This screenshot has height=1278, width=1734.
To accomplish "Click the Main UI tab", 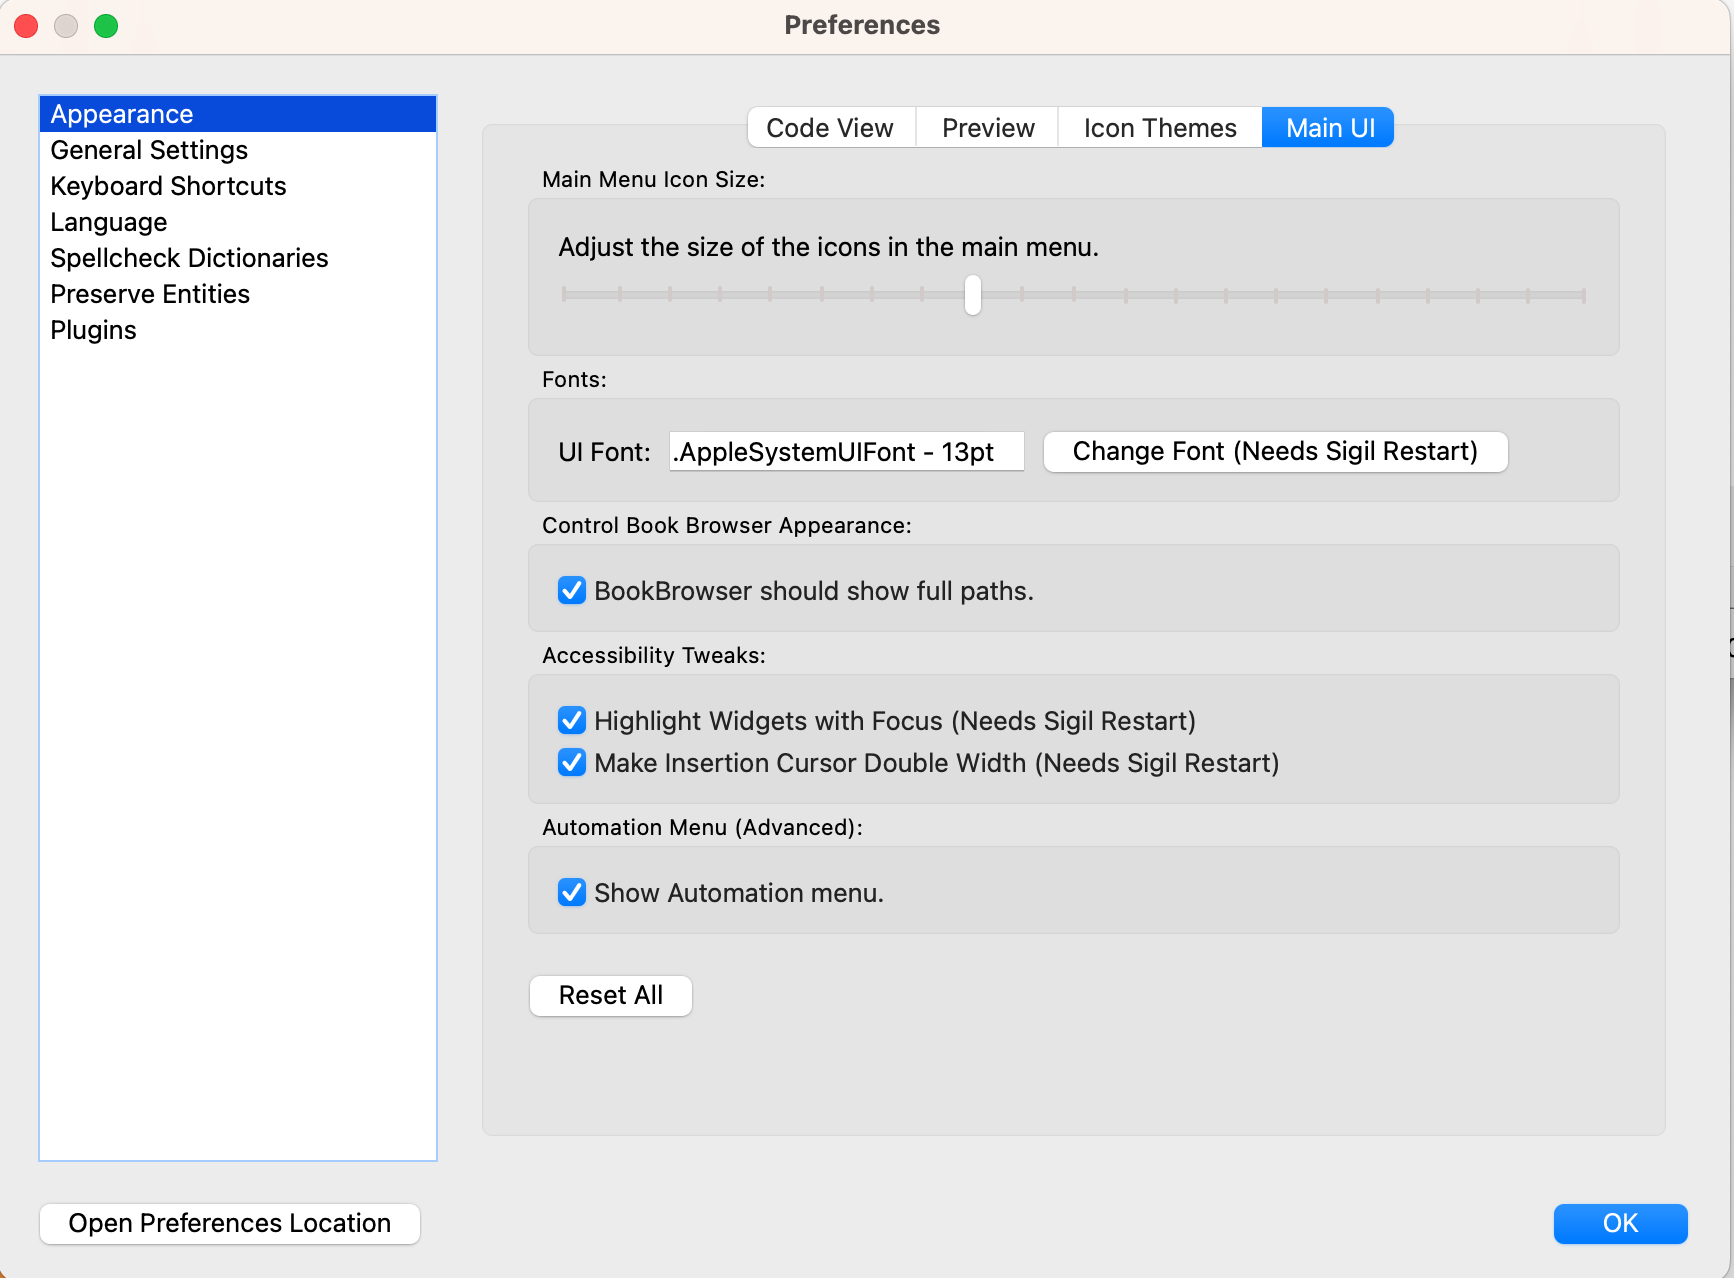I will (1329, 128).
